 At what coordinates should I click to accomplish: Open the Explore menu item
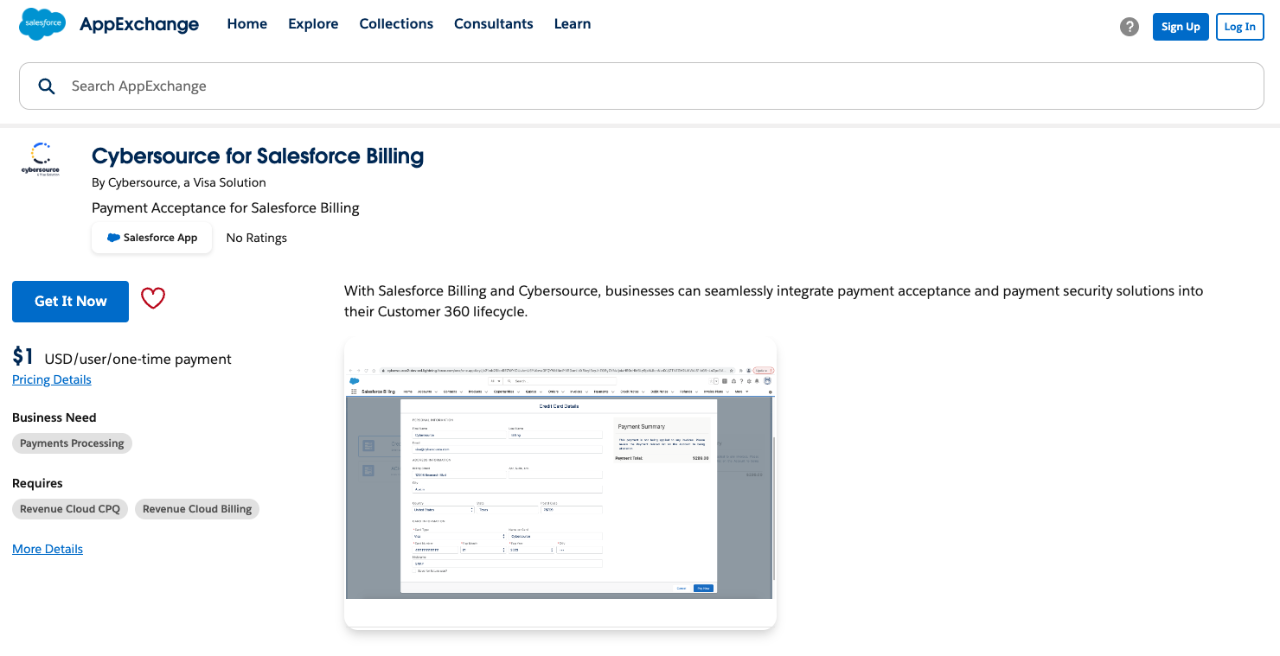[x=313, y=24]
